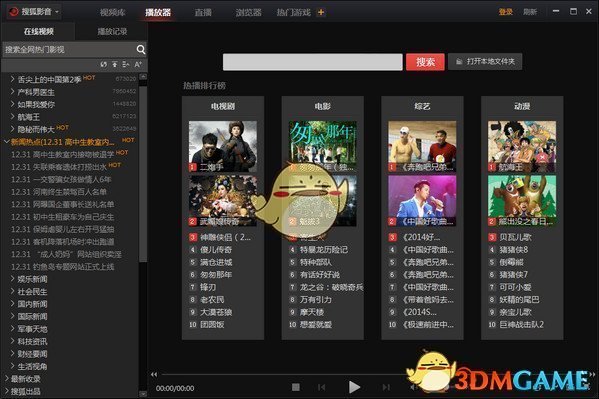
Task: Expand the 隐秘而伟大 entry
Action: coord(12,129)
